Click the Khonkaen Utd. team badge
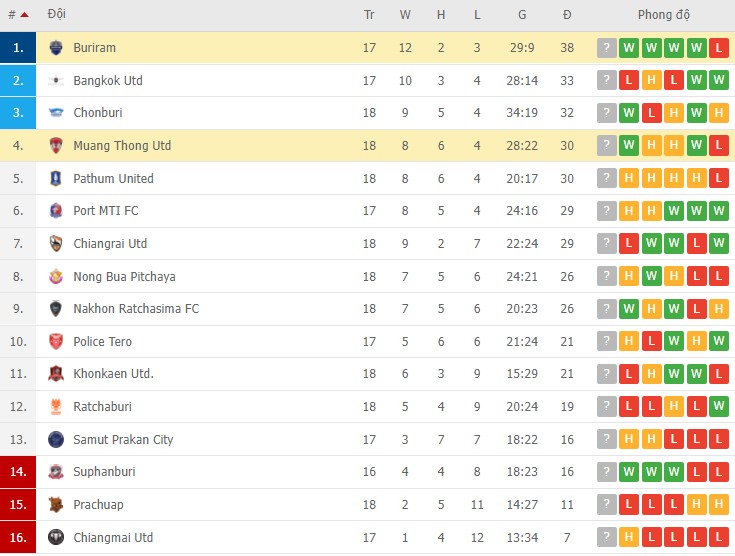The image size is (735, 556). [55, 374]
